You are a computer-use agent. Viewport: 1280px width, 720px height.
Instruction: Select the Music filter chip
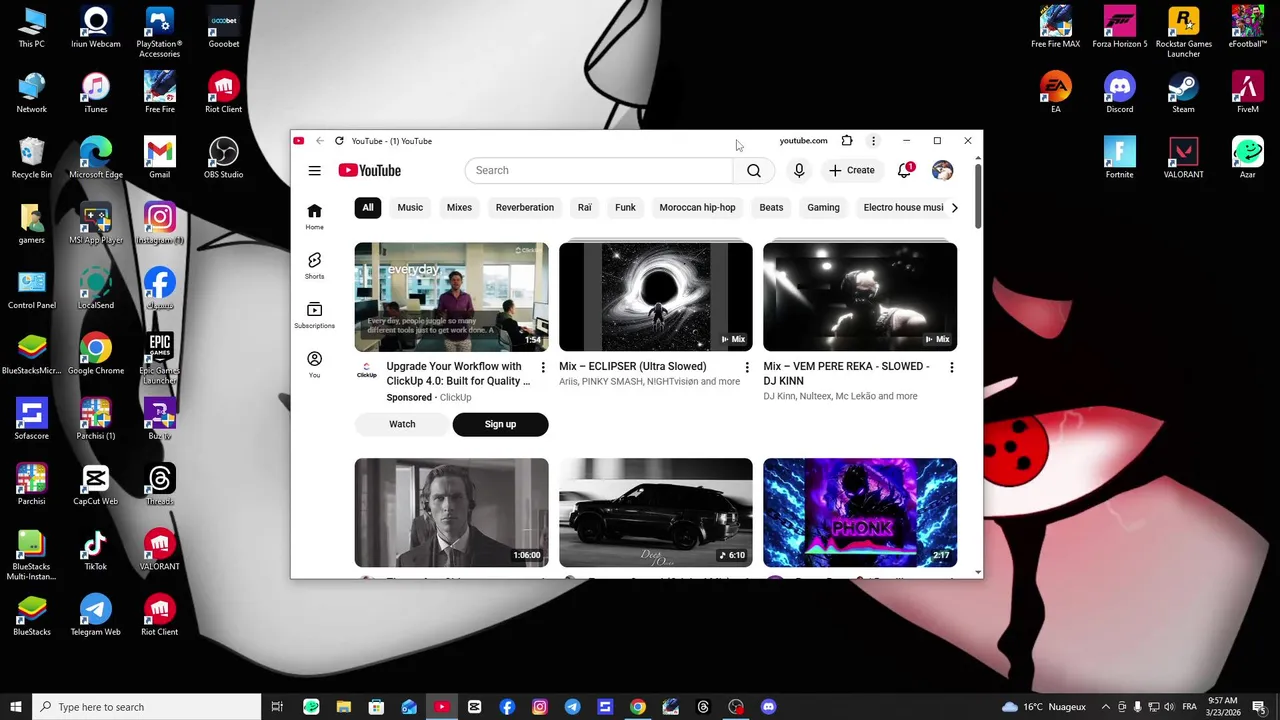tap(410, 208)
